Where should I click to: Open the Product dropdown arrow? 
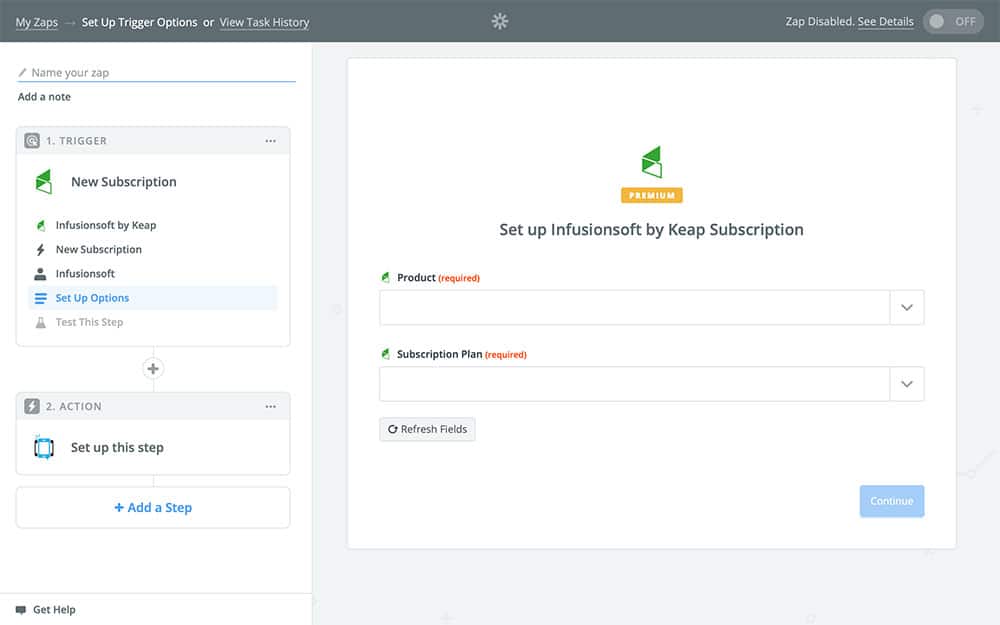907,308
